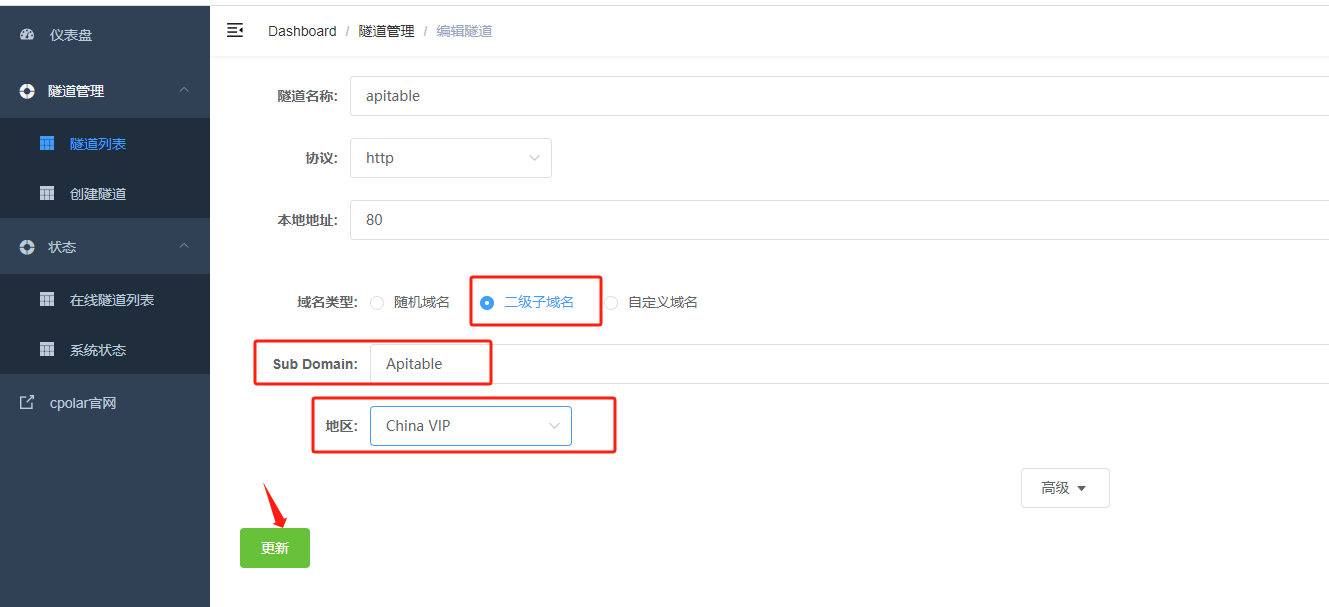Select the 二级子域名 radio button
Viewport: 1329px width, 607px height.
click(487, 303)
